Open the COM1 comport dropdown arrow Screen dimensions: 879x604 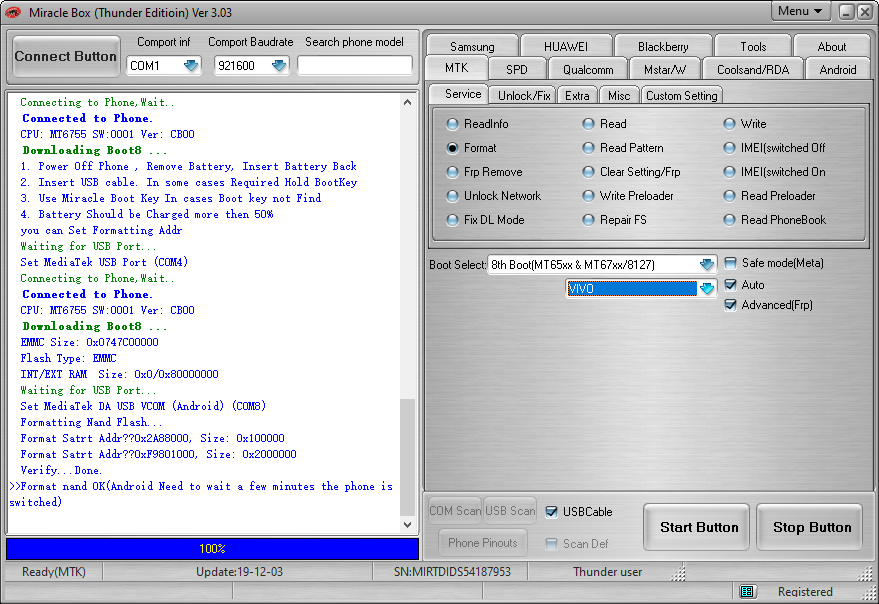(191, 66)
